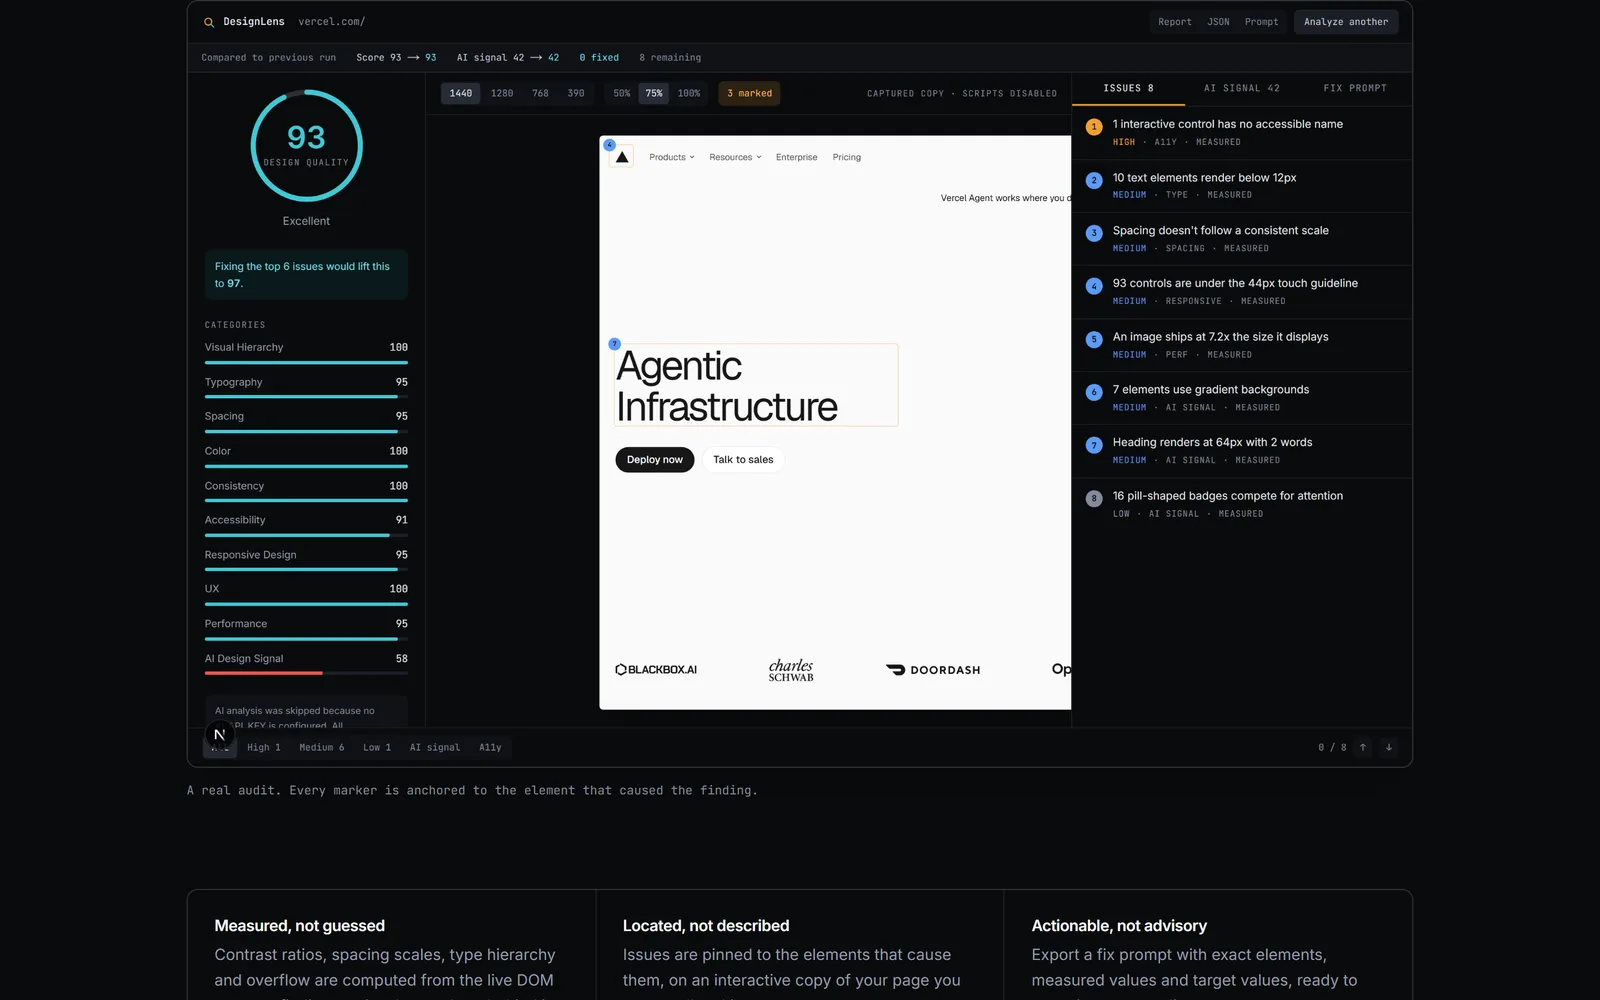Switch to the JSON view
Viewport: 1600px width, 1000px height.
click(x=1218, y=22)
